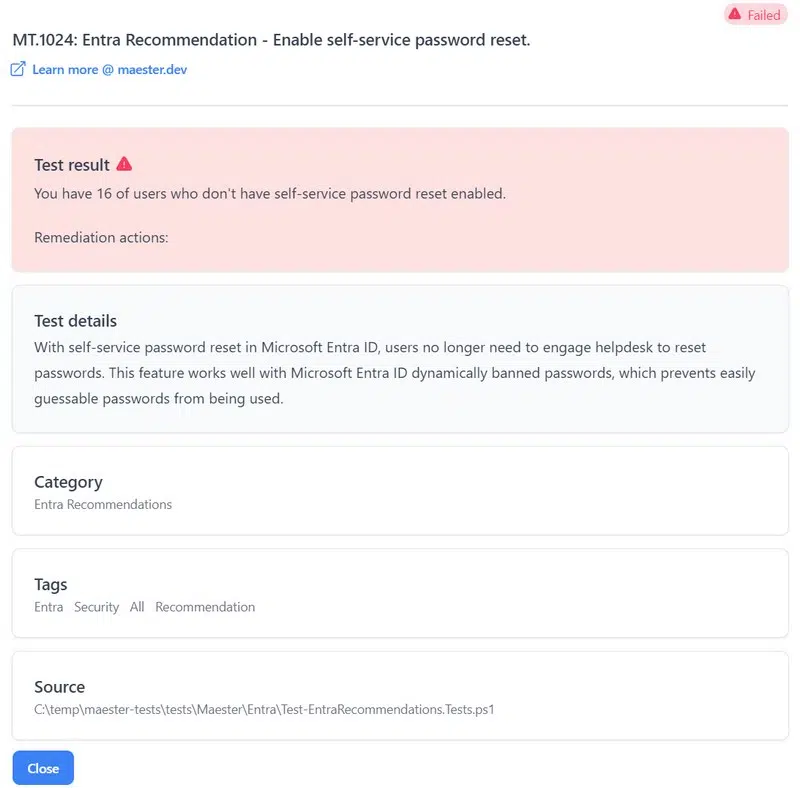Click the Remediation actions text
This screenshot has width=800, height=788.
pos(101,238)
